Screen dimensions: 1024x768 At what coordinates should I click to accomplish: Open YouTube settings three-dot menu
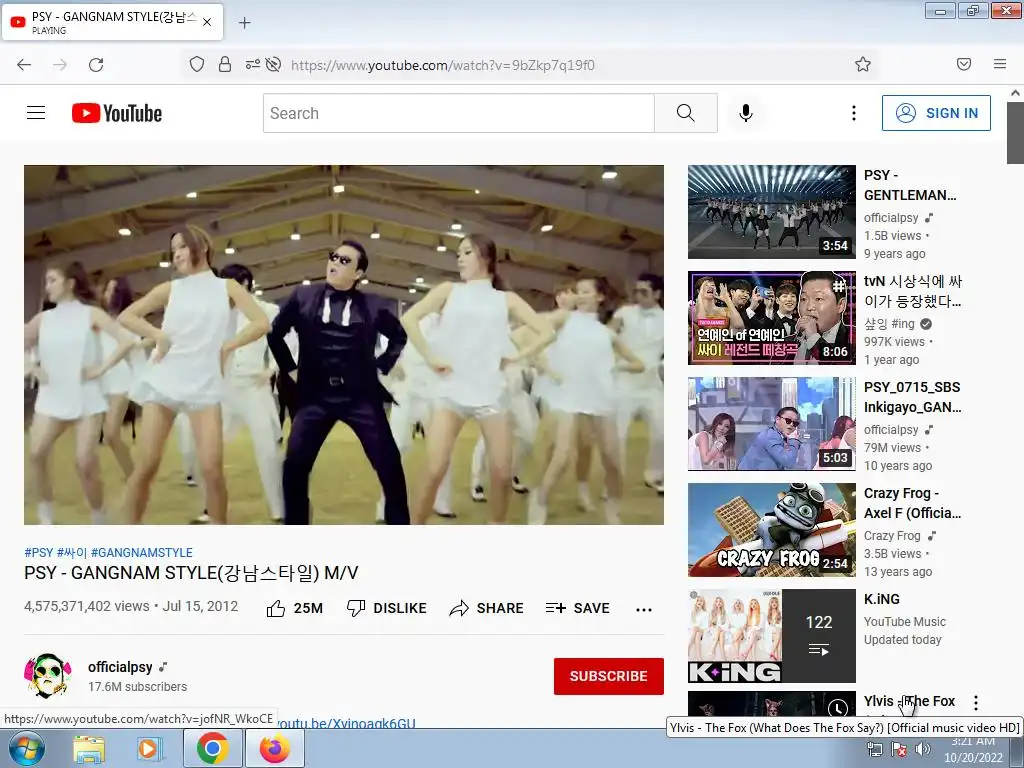[x=854, y=113]
